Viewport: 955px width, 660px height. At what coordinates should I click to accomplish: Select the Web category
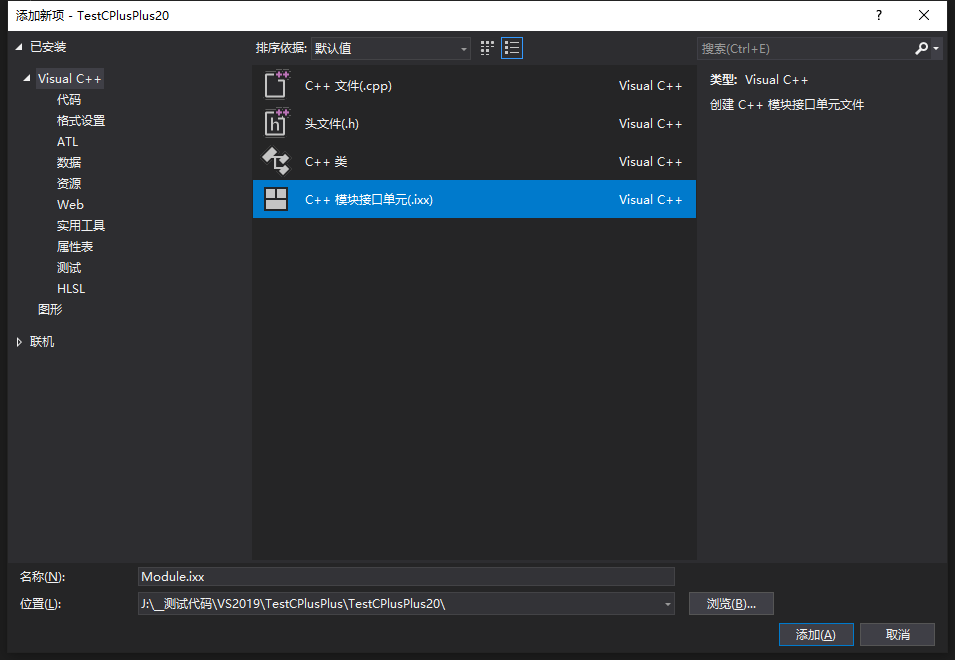pos(70,205)
